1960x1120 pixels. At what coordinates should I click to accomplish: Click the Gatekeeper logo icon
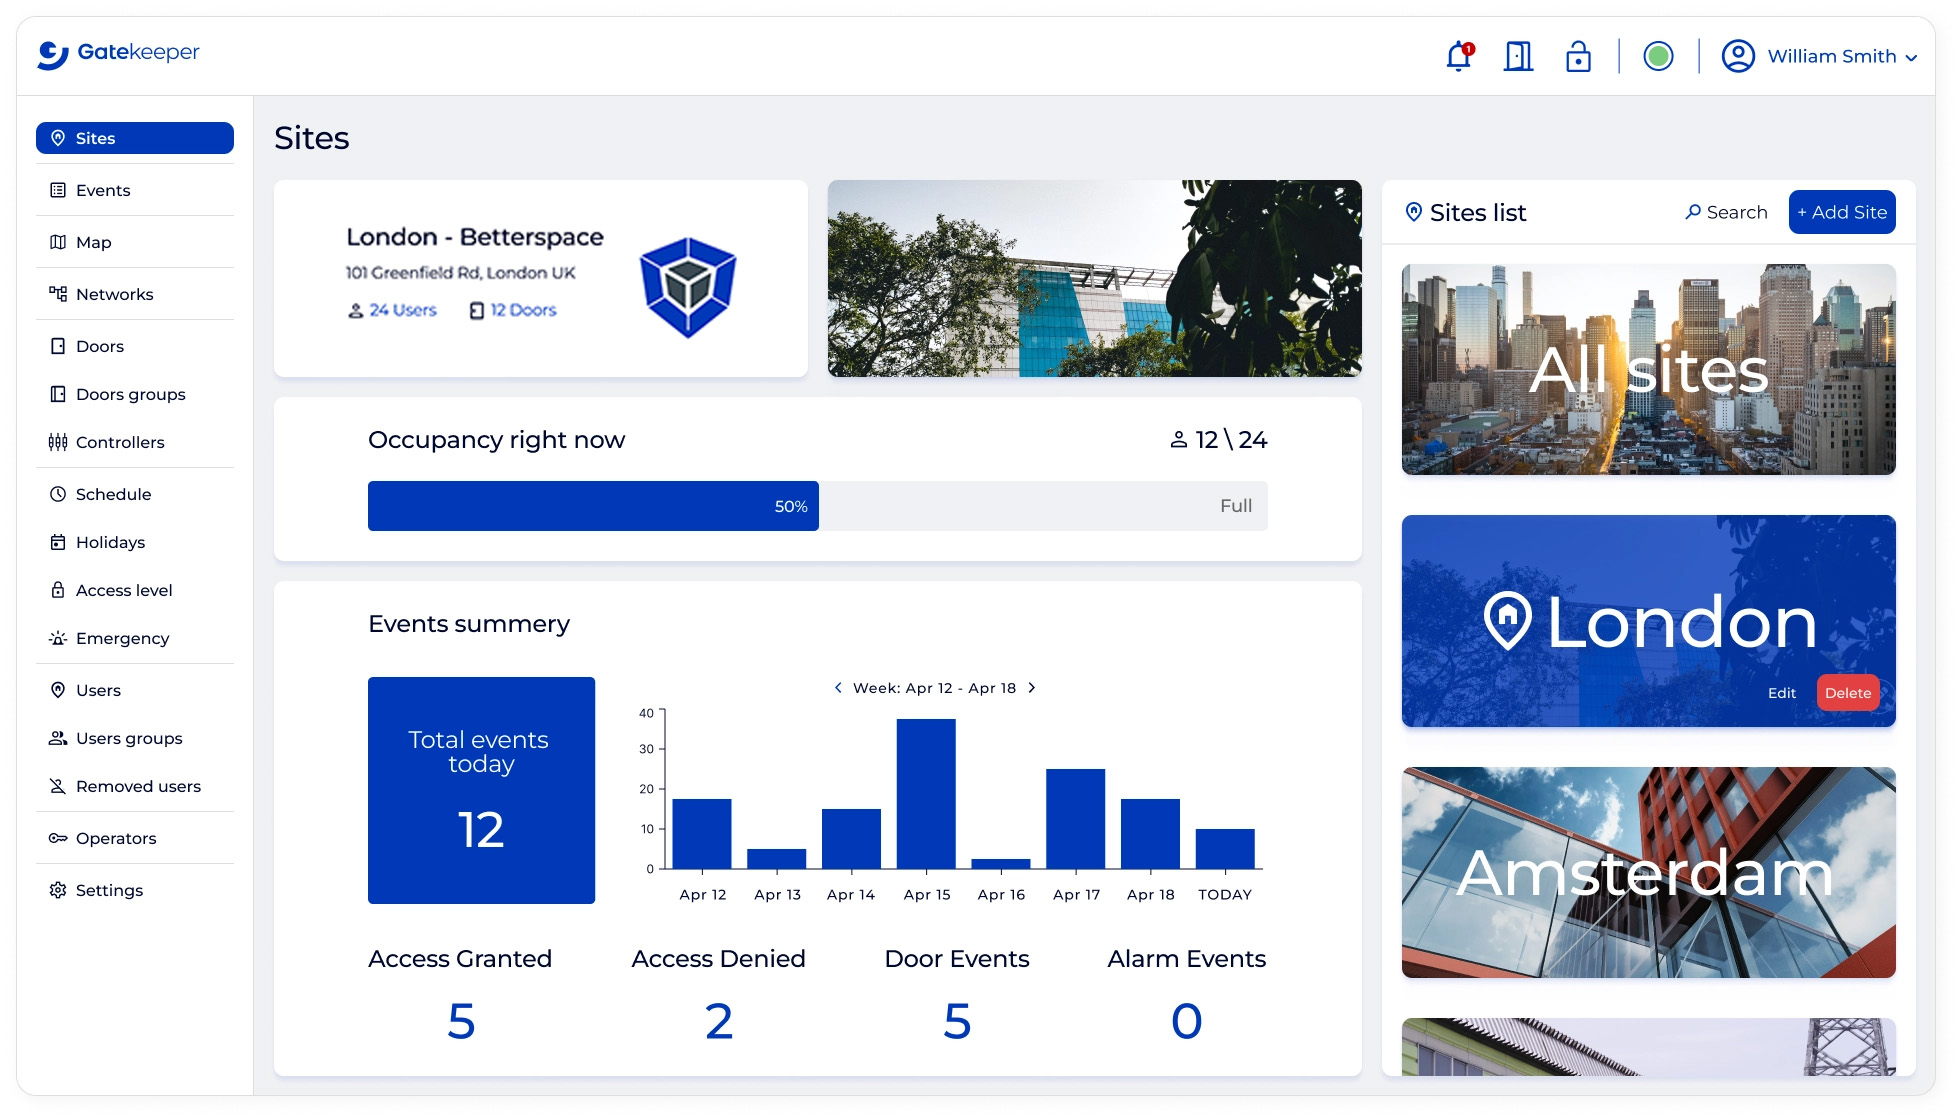point(53,54)
